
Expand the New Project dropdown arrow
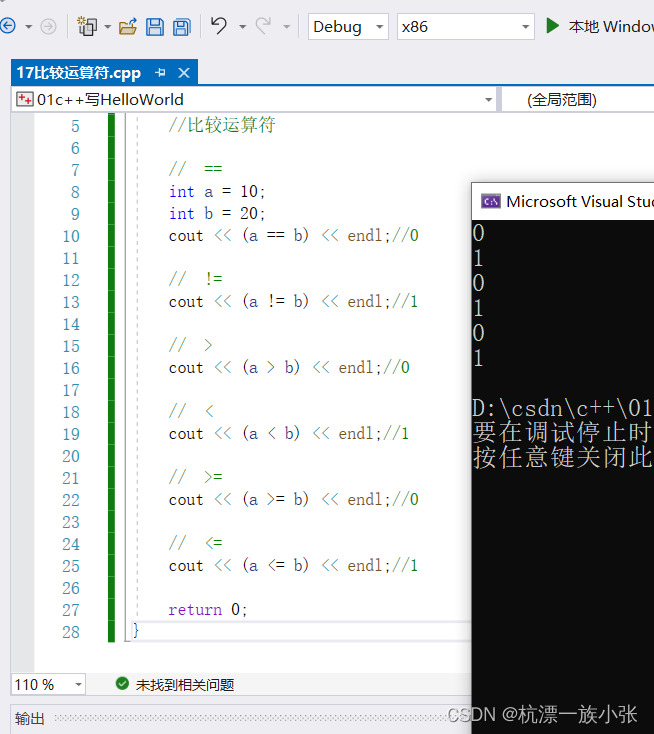click(107, 27)
